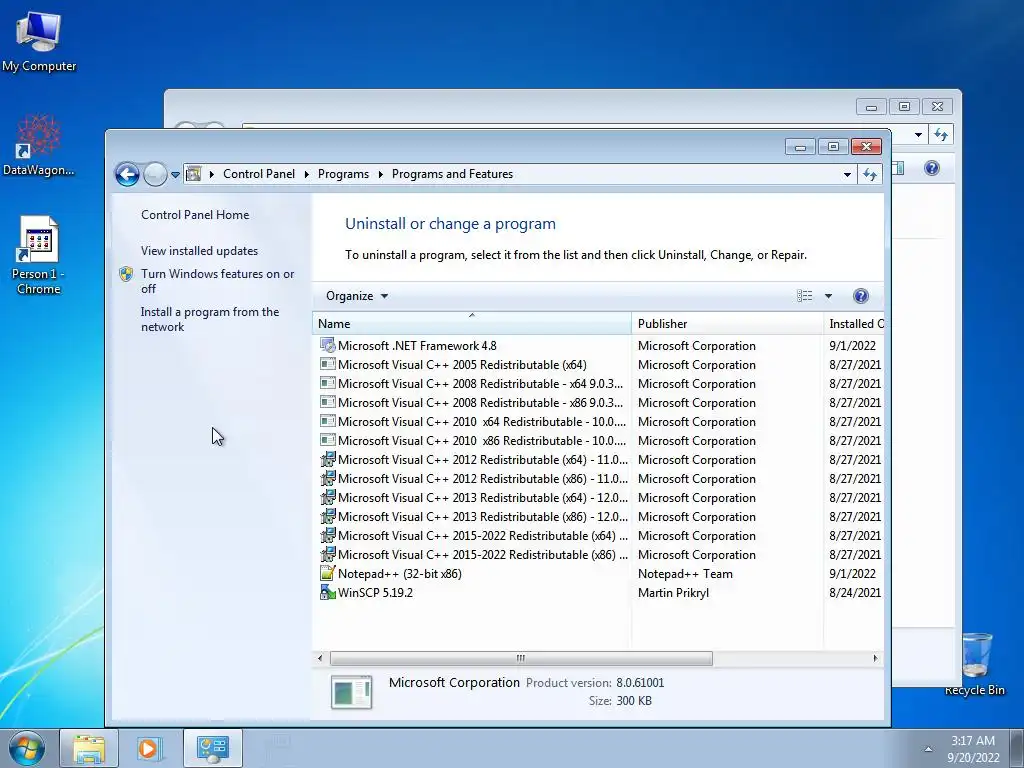
Task: Click Control Panel in the breadcrumb
Action: [259, 174]
